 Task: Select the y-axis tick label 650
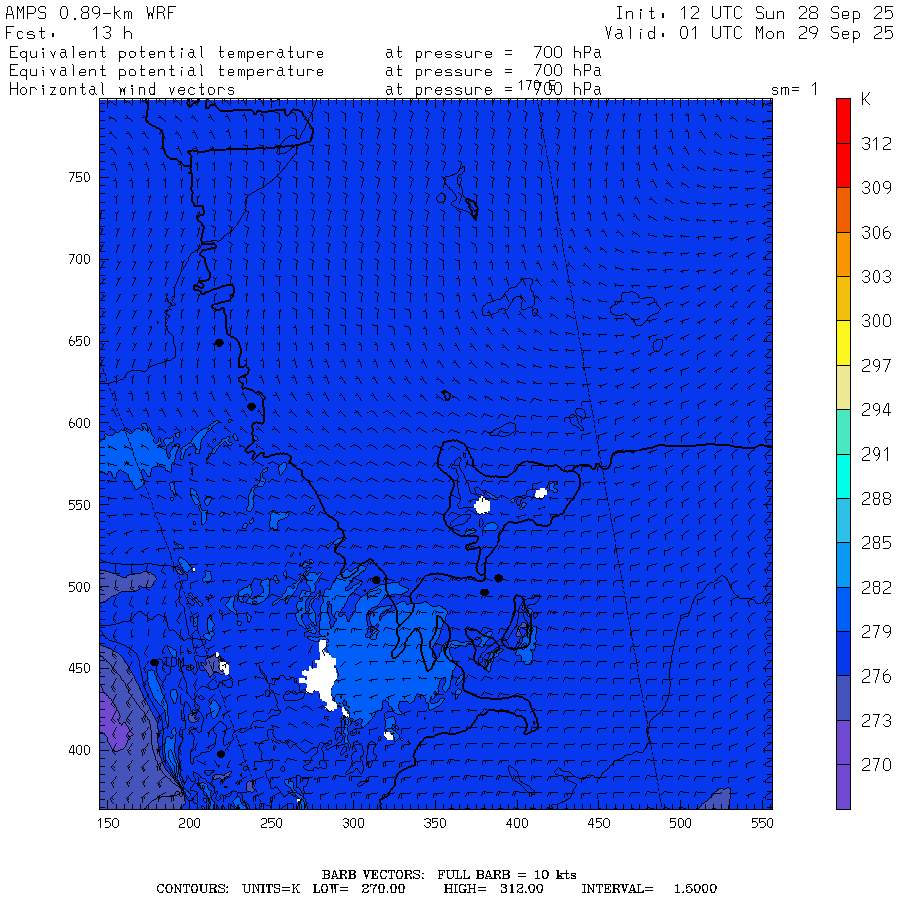79,342
